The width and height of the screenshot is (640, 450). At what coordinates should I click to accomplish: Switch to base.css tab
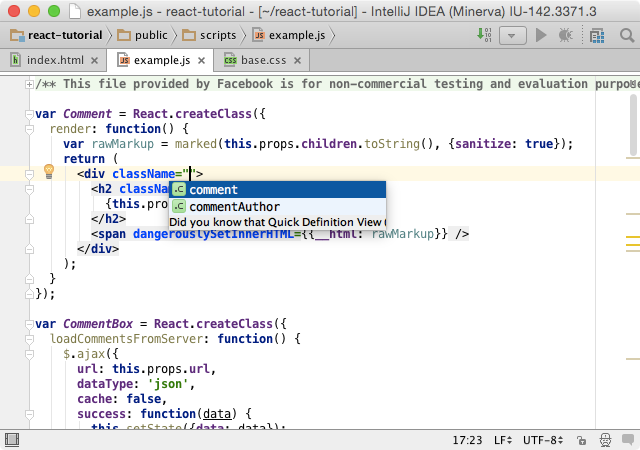(x=263, y=60)
